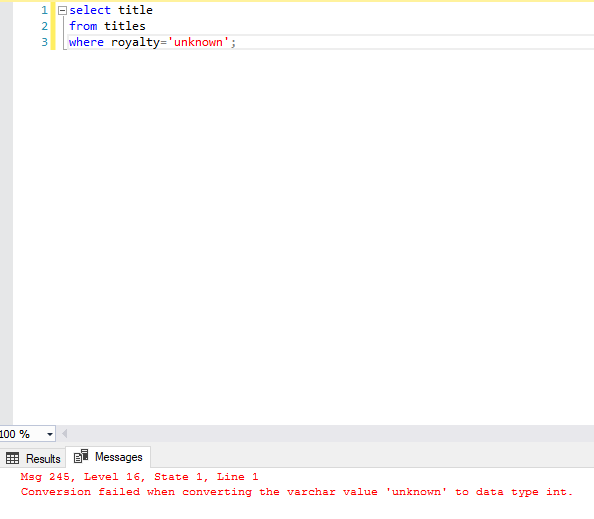Click line number 2 in the margin

45,26
